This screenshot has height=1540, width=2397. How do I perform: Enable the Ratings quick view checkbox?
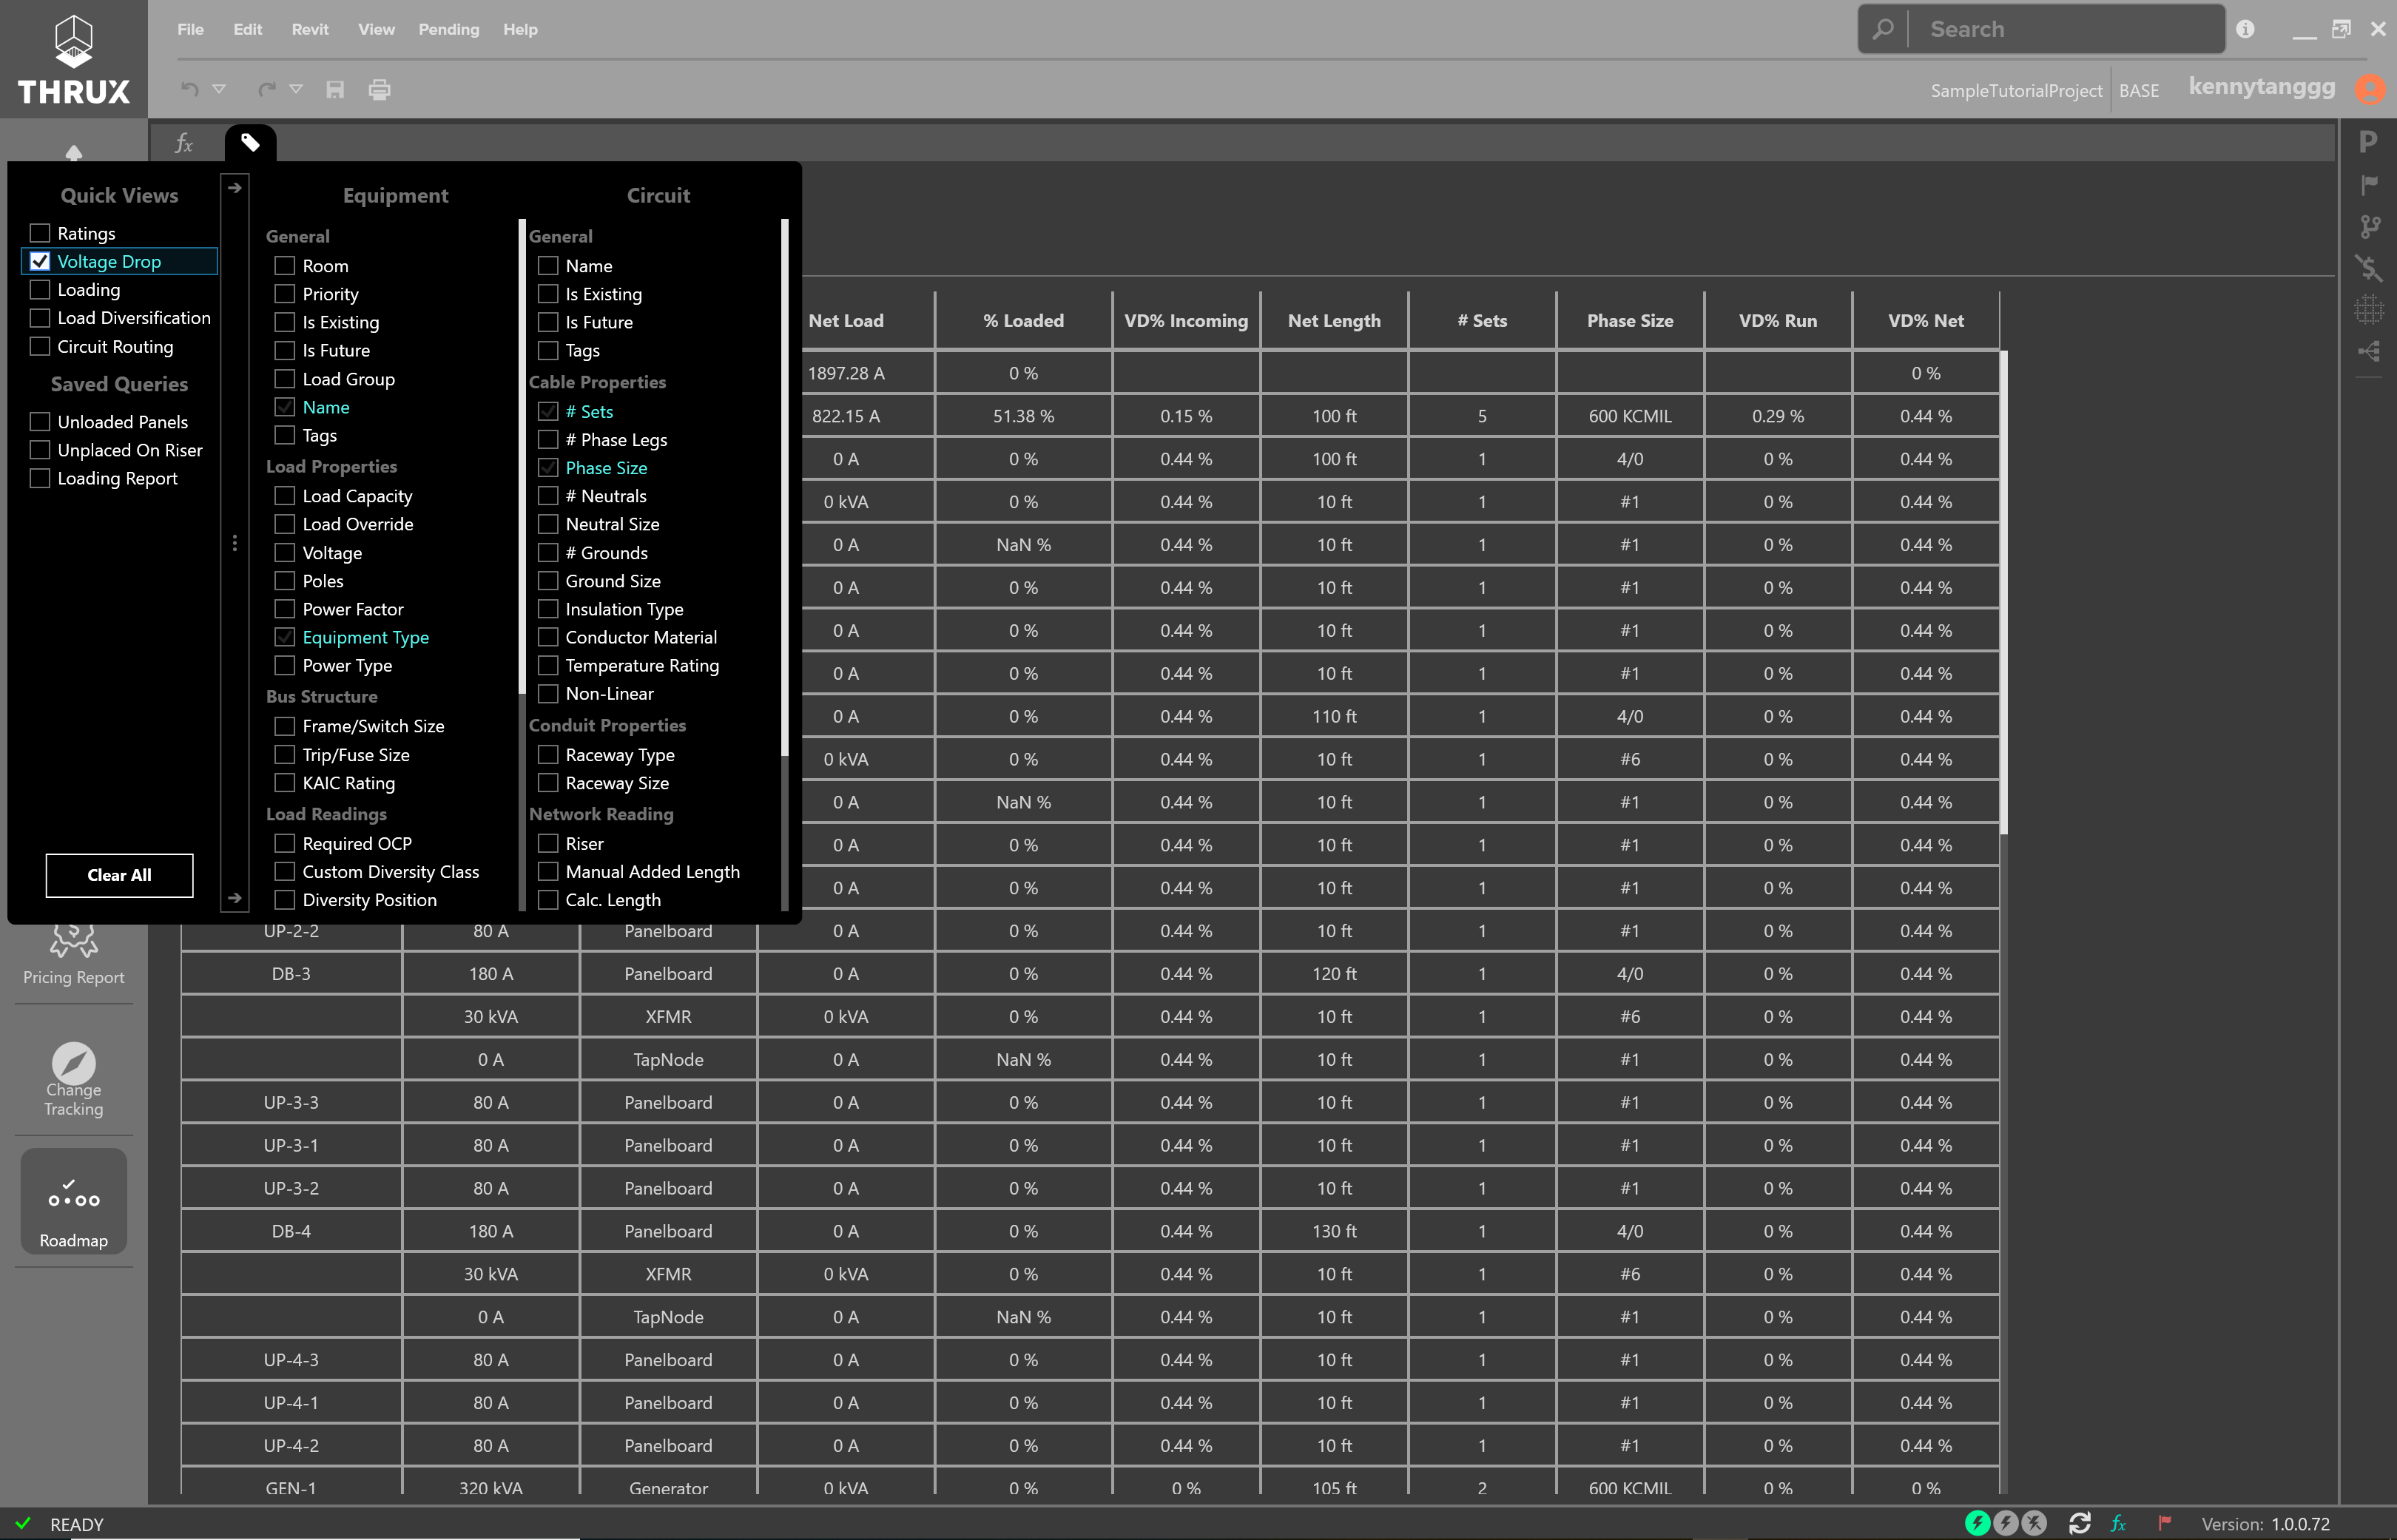click(40, 233)
